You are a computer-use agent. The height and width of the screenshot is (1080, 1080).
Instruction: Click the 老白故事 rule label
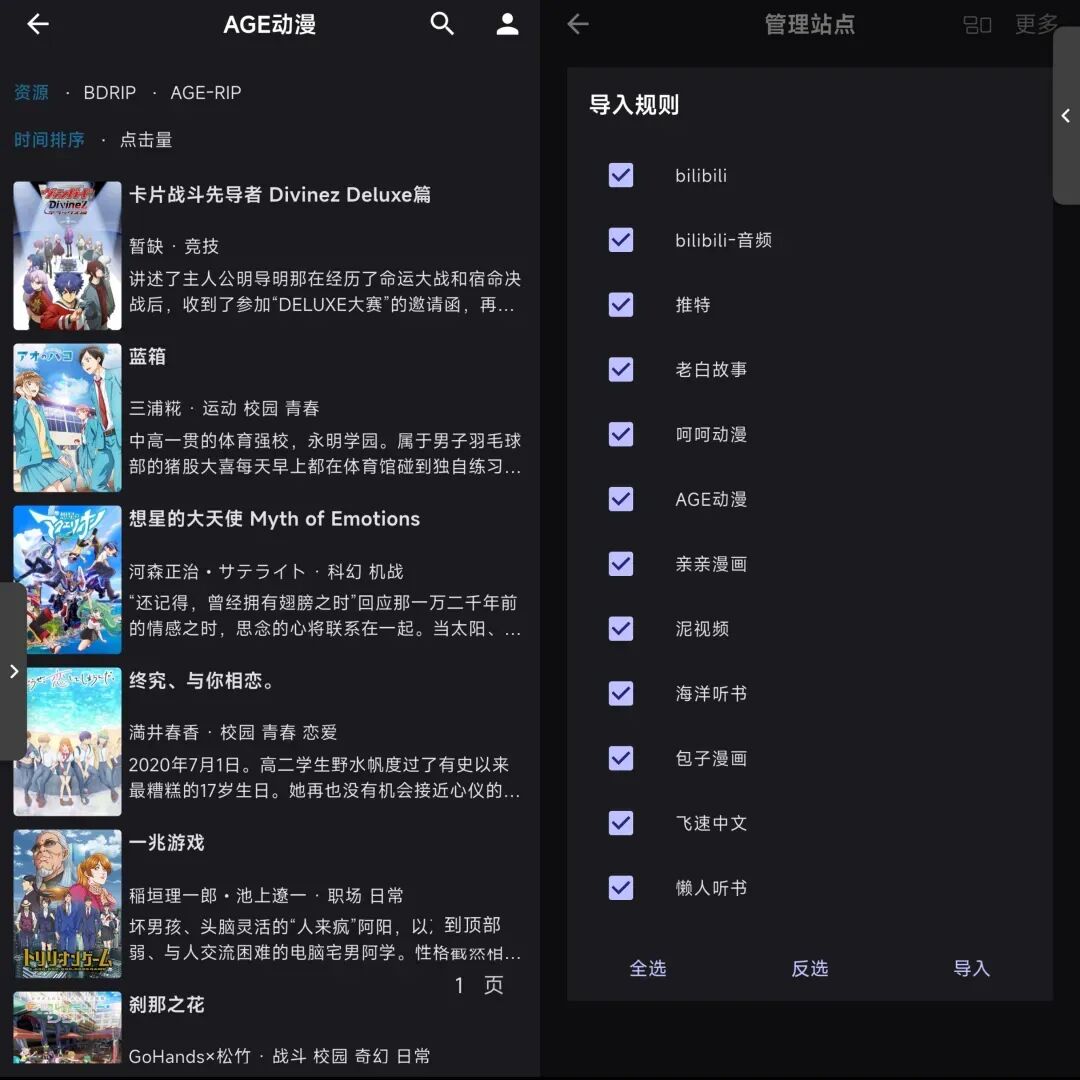click(711, 370)
